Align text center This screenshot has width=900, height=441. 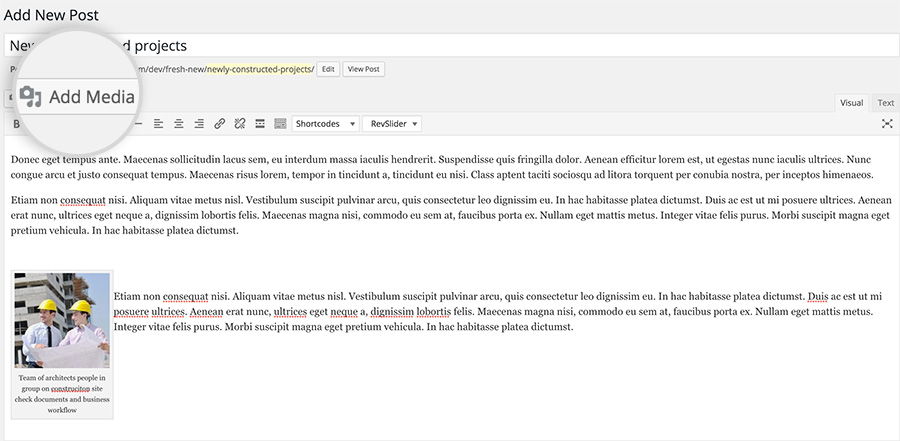point(179,123)
